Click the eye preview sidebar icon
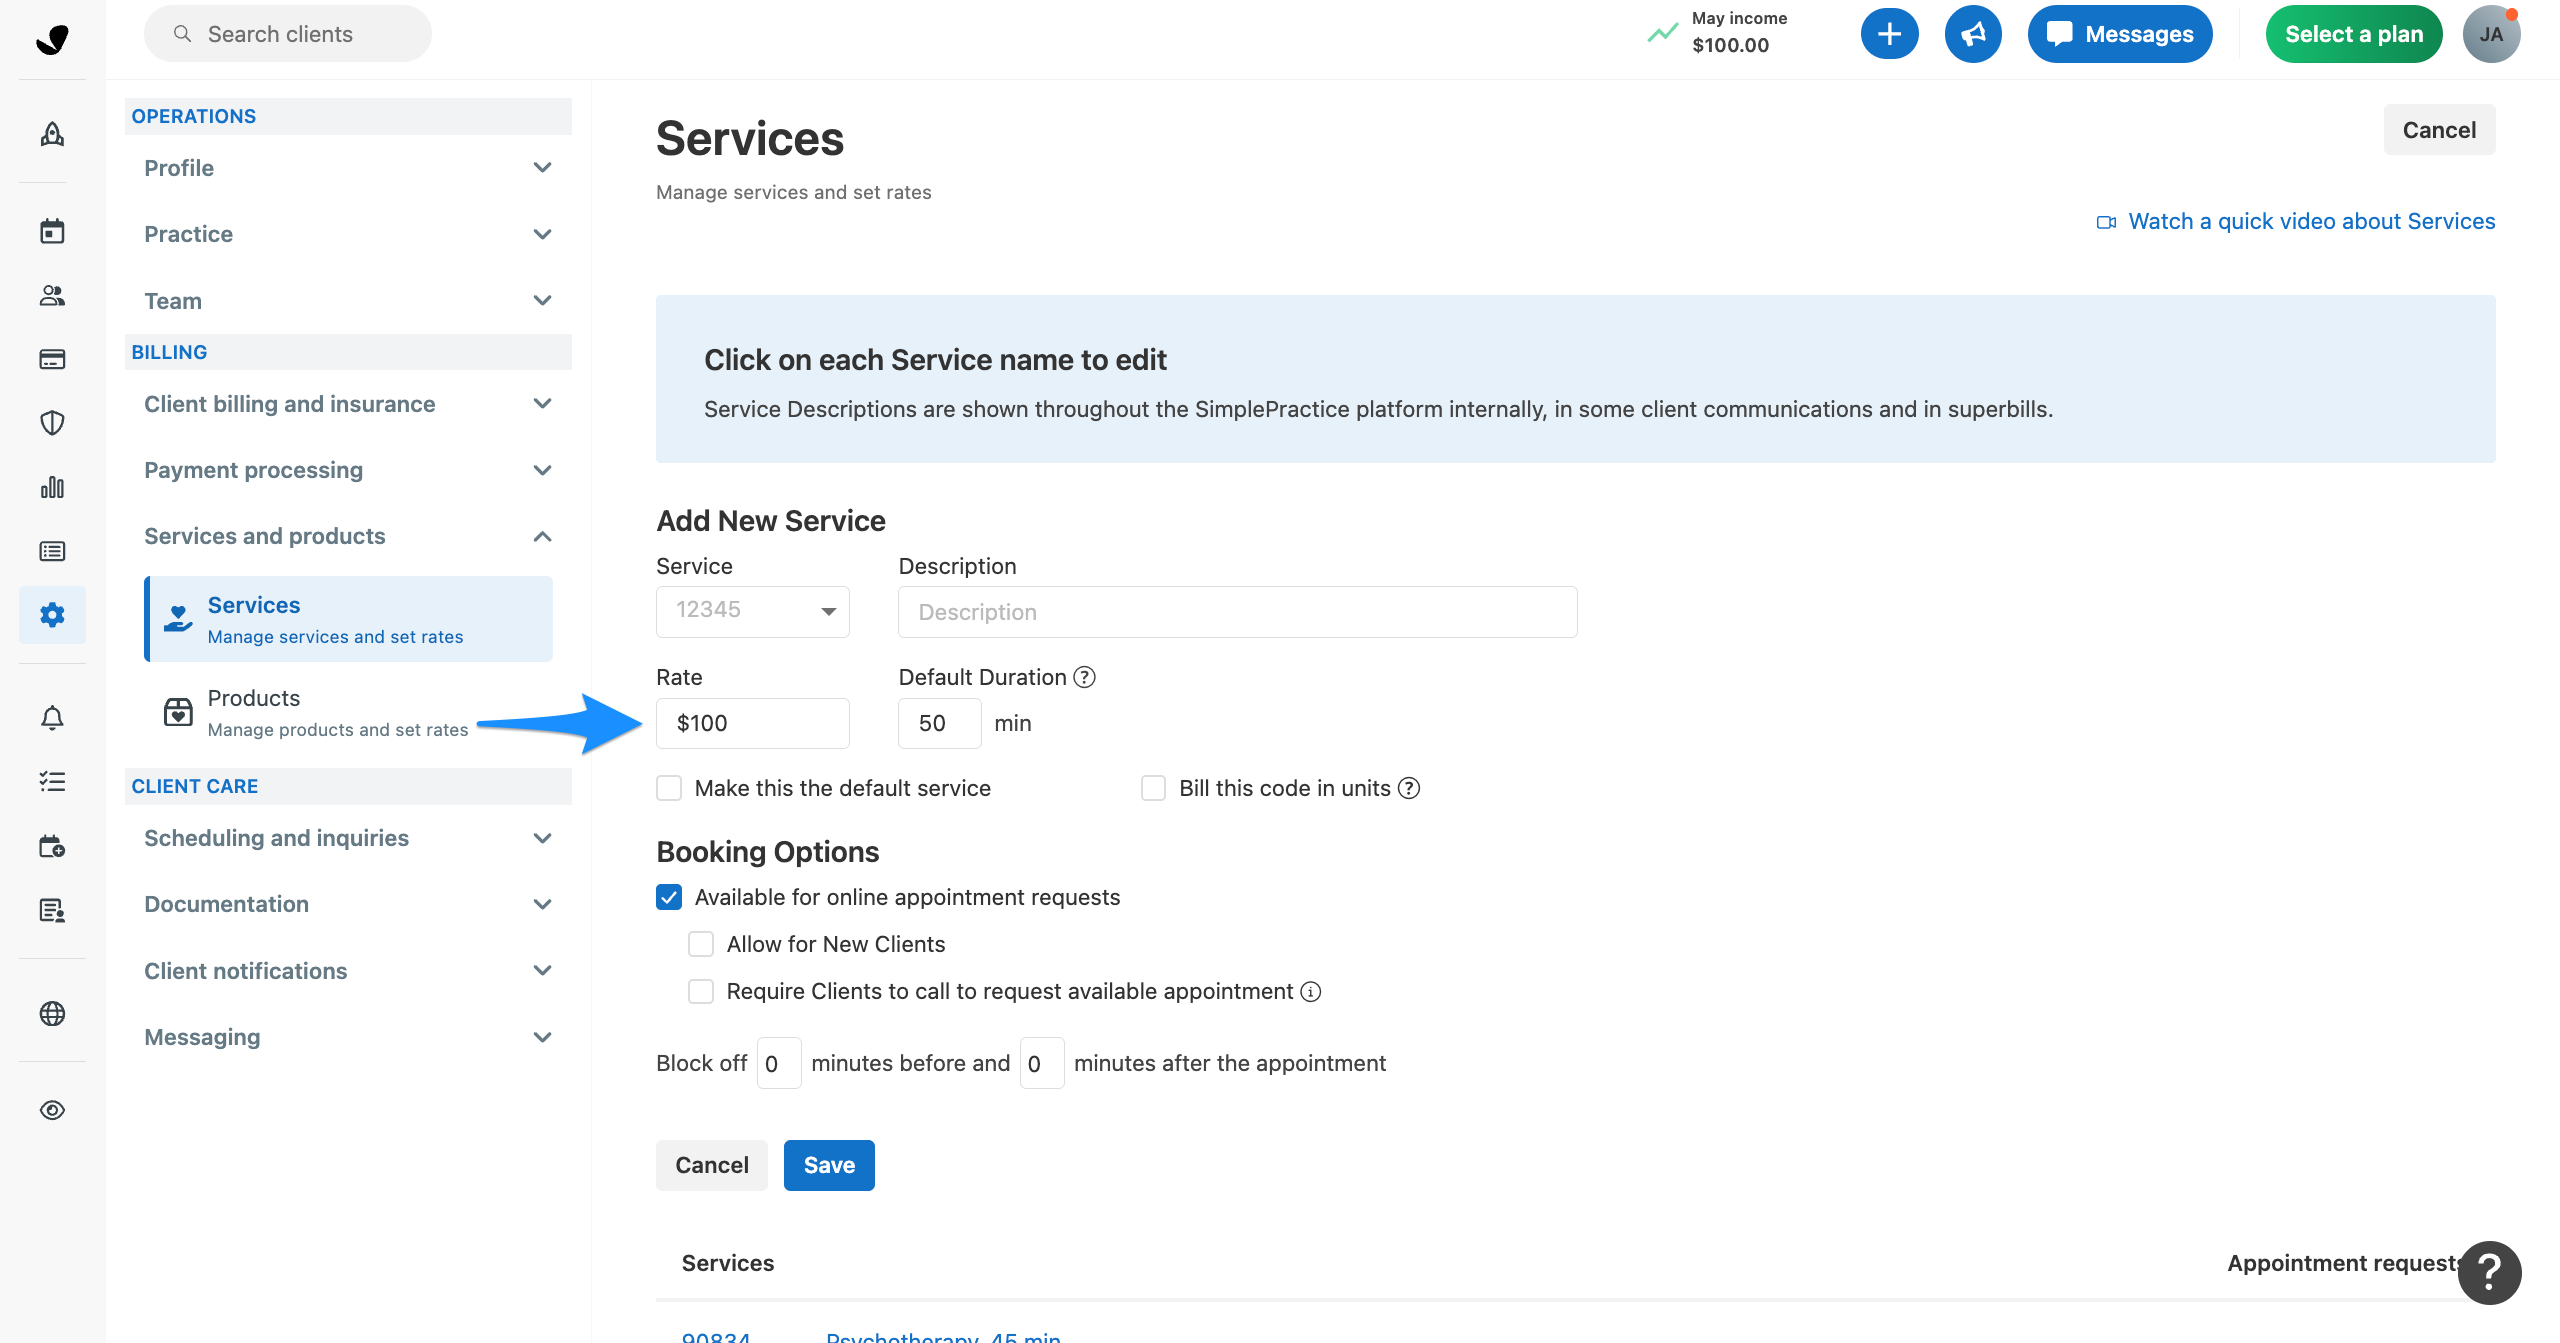This screenshot has width=2560, height=1343. (x=52, y=1110)
